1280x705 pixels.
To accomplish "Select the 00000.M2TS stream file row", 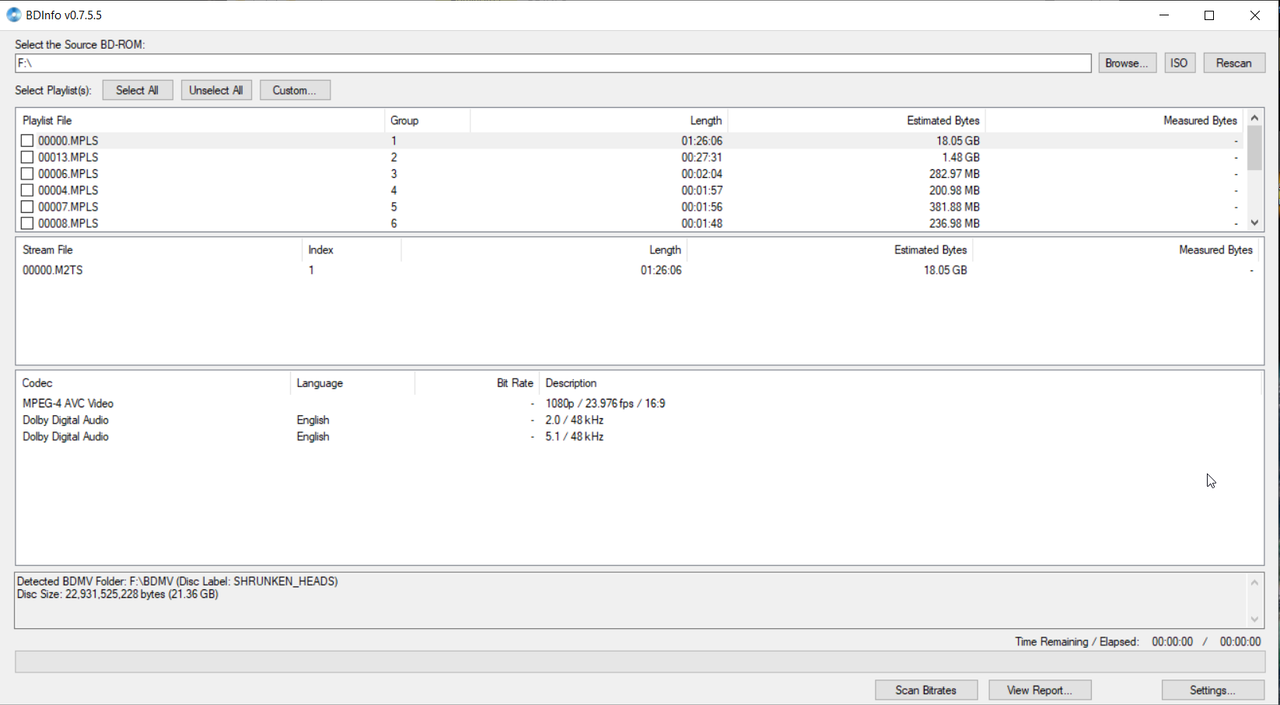I will pos(638,270).
